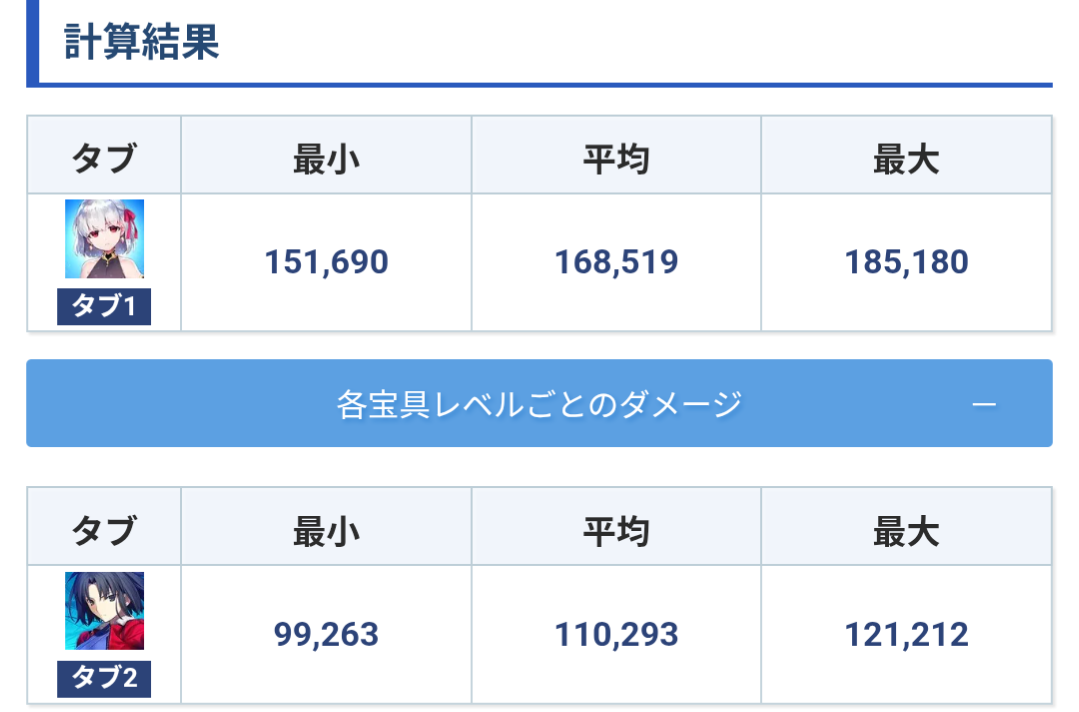Click the 最小 header in the first table

[326, 159]
